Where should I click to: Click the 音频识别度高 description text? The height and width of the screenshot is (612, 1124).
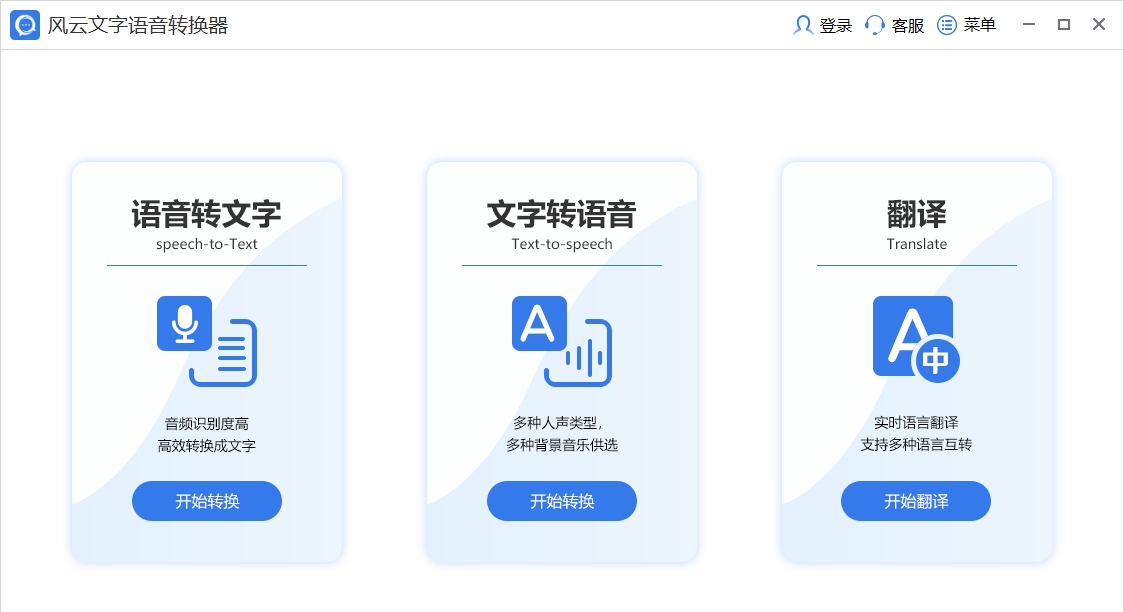click(x=206, y=424)
